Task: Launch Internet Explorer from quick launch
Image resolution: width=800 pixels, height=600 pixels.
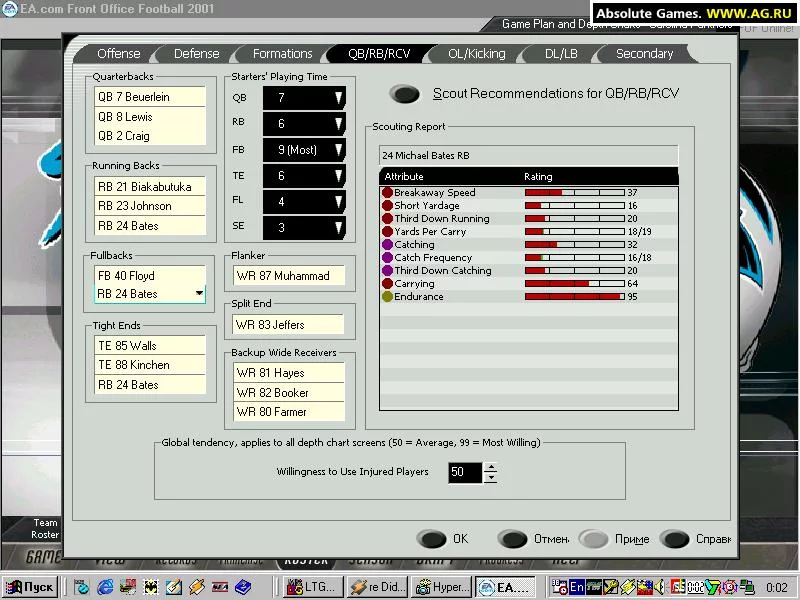Action: (x=105, y=587)
